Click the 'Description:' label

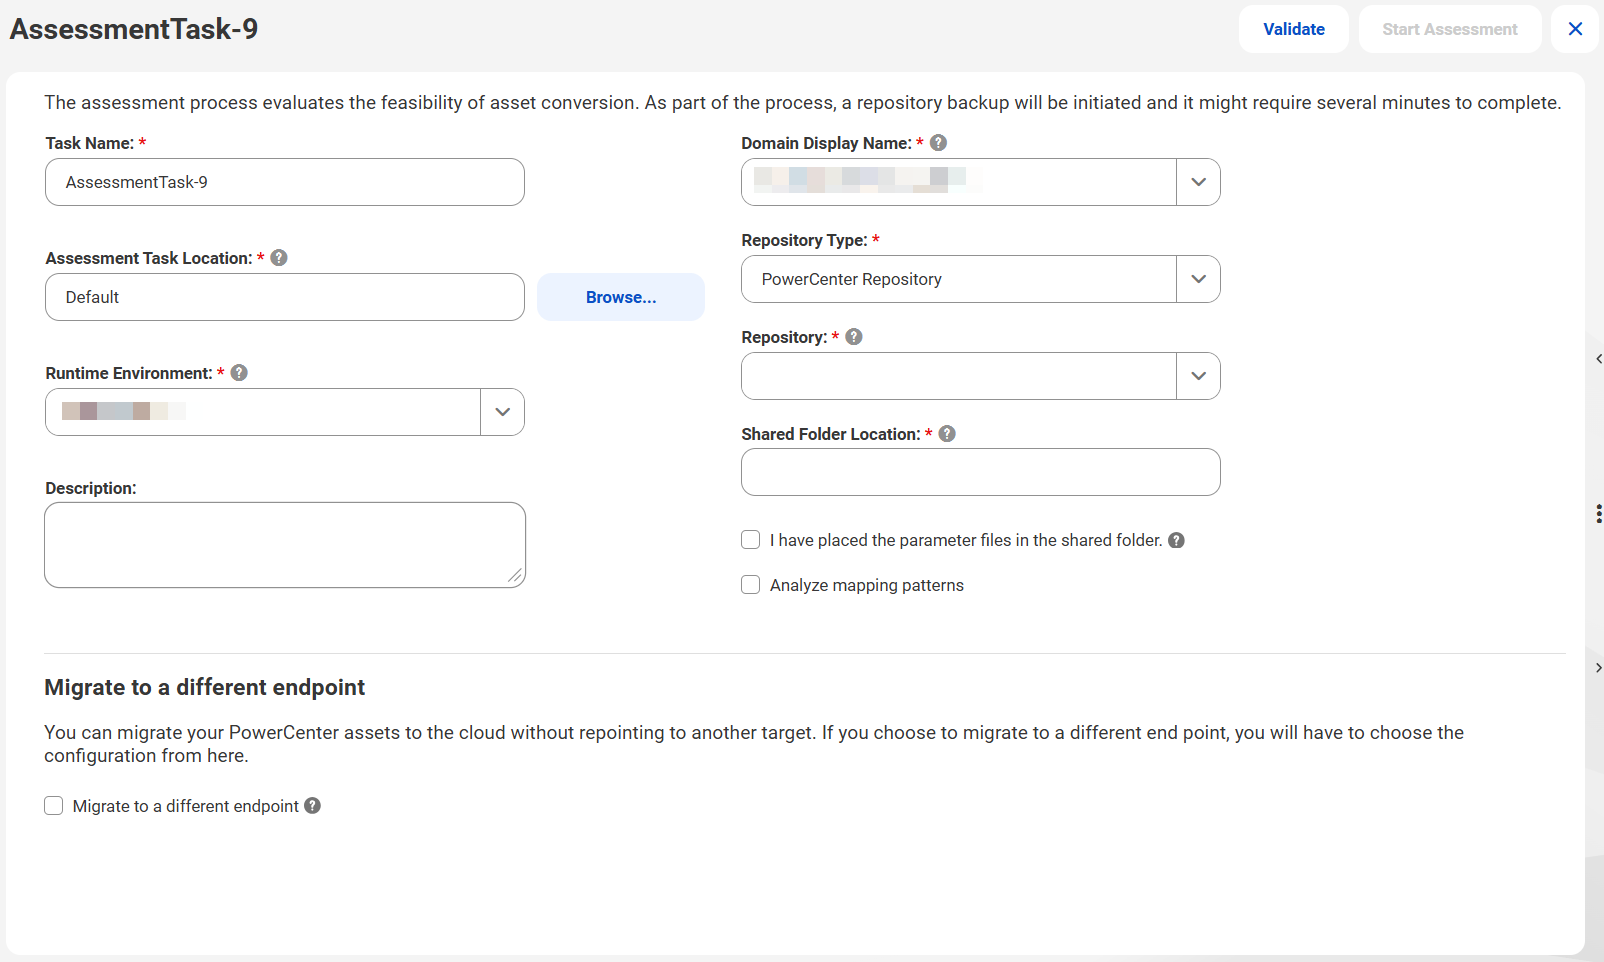tap(91, 488)
